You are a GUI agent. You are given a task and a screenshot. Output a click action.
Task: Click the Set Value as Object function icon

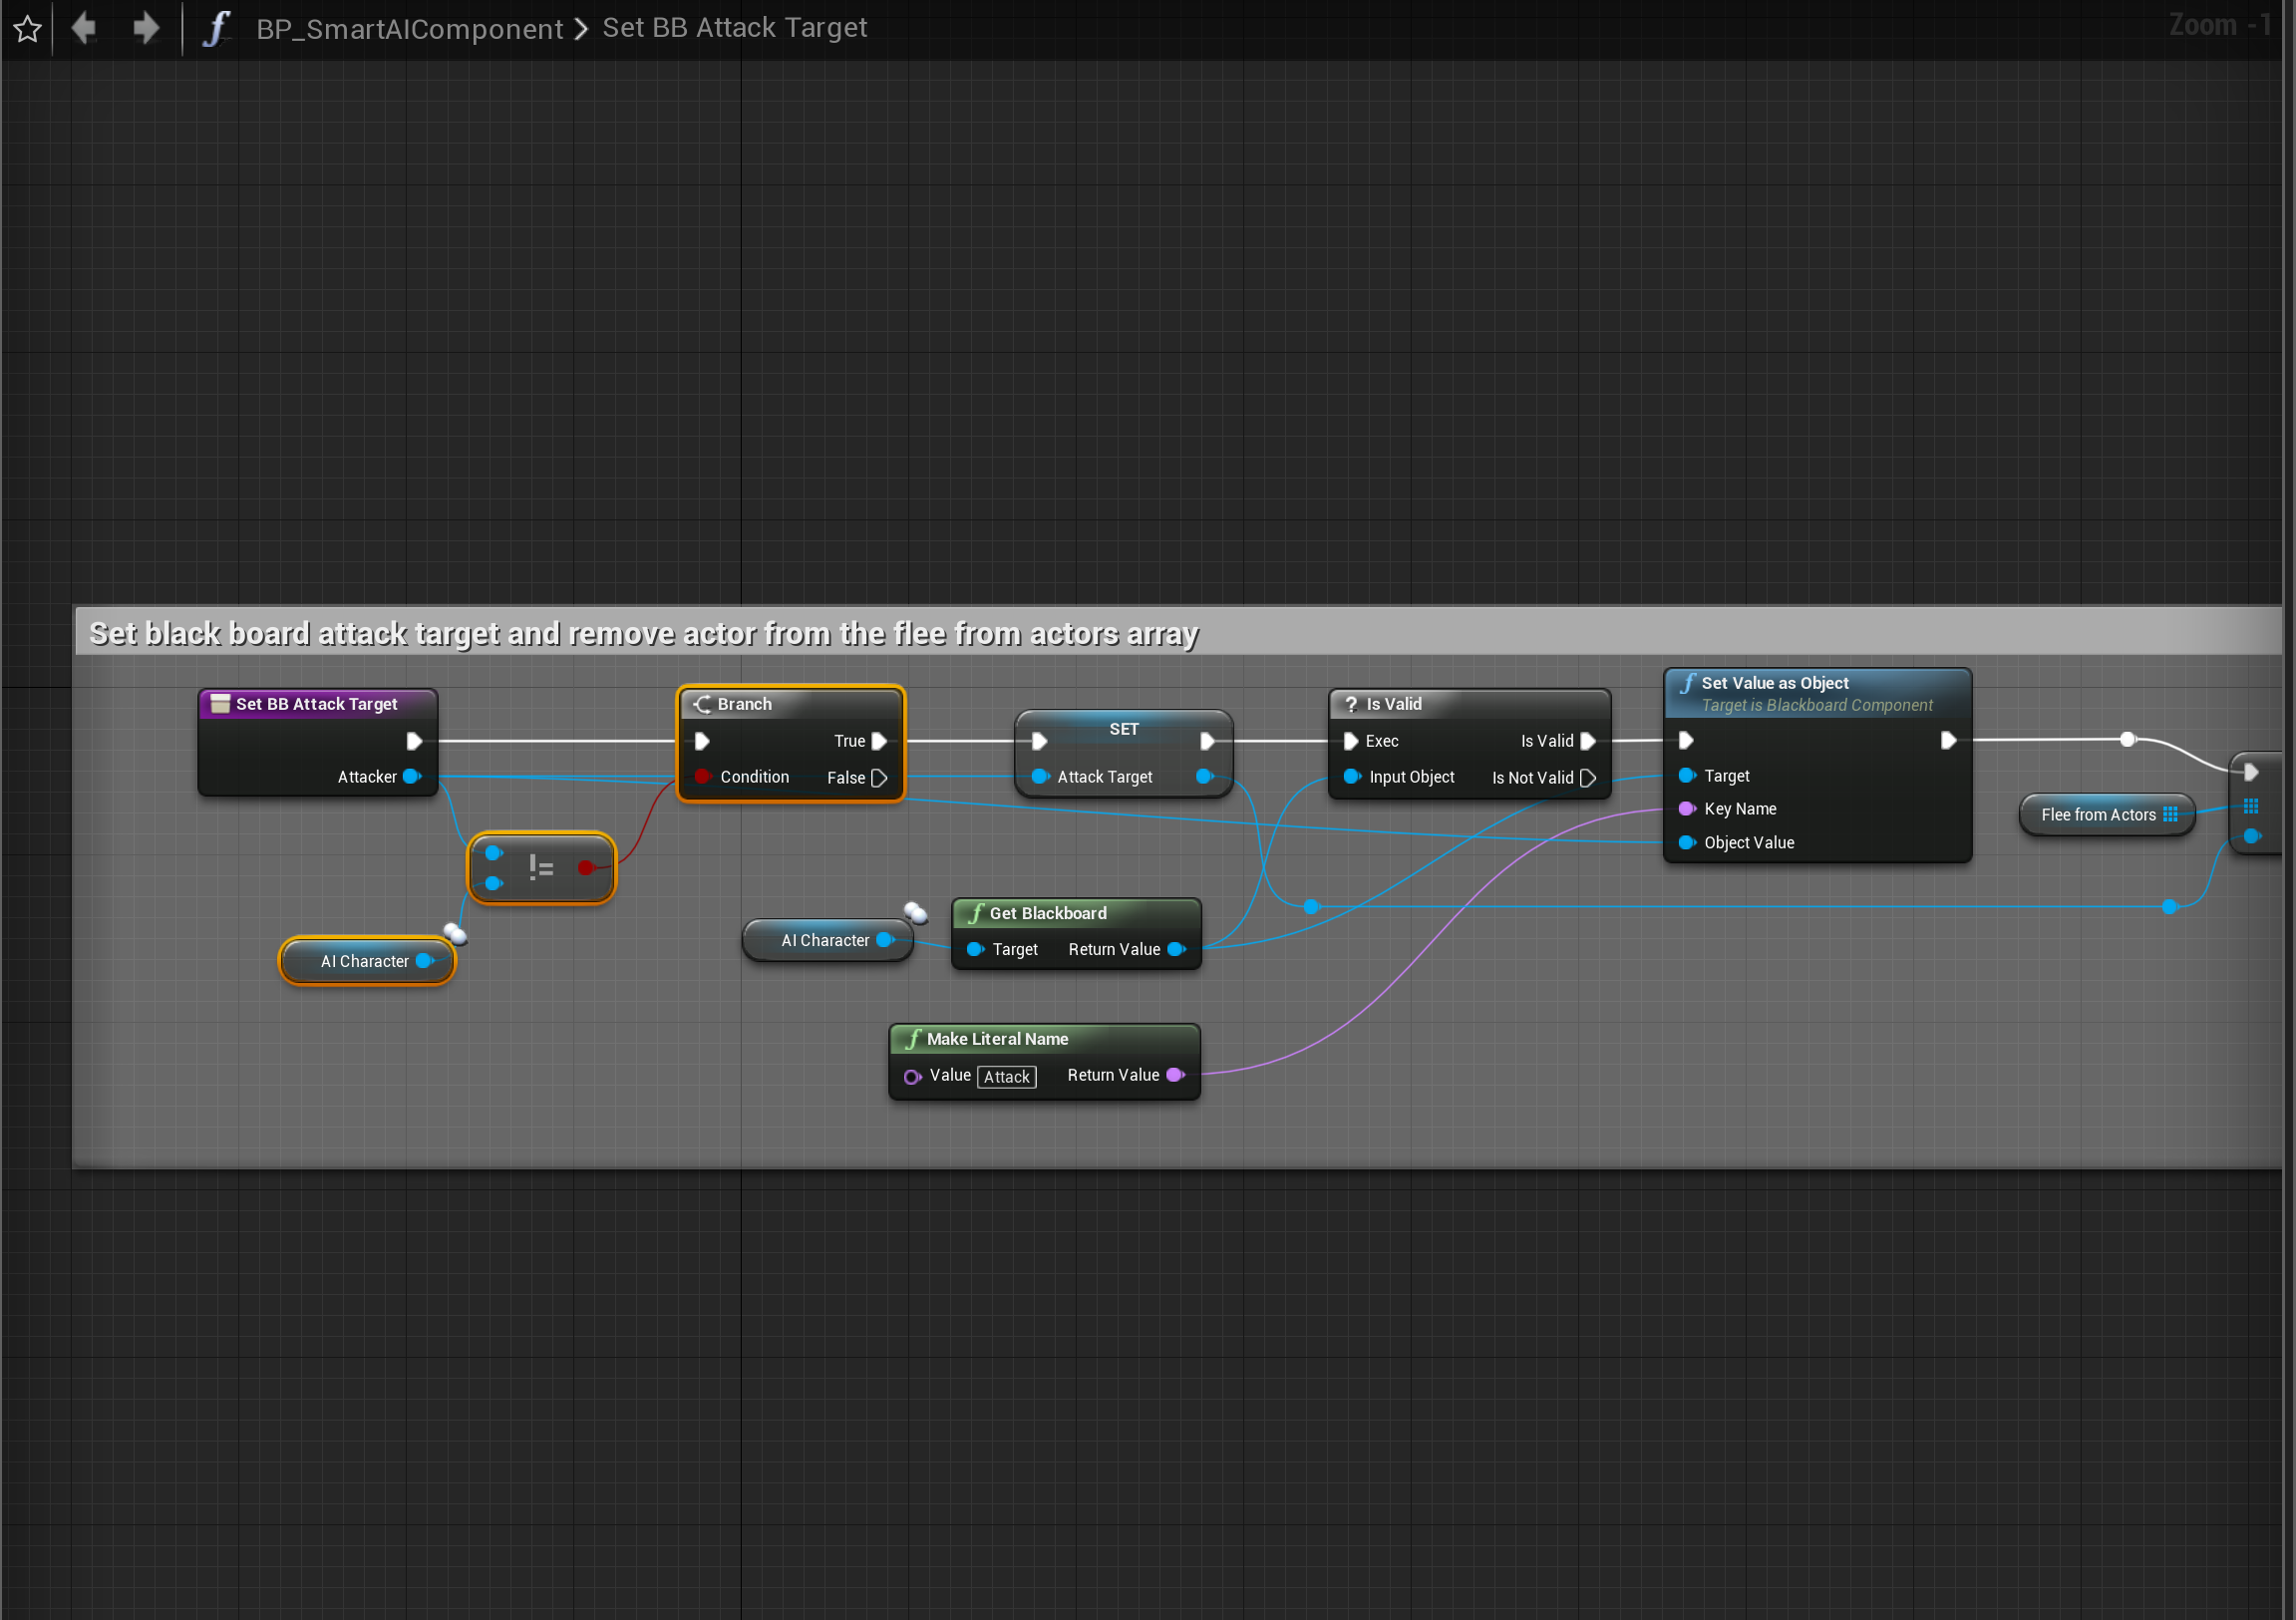1687,683
